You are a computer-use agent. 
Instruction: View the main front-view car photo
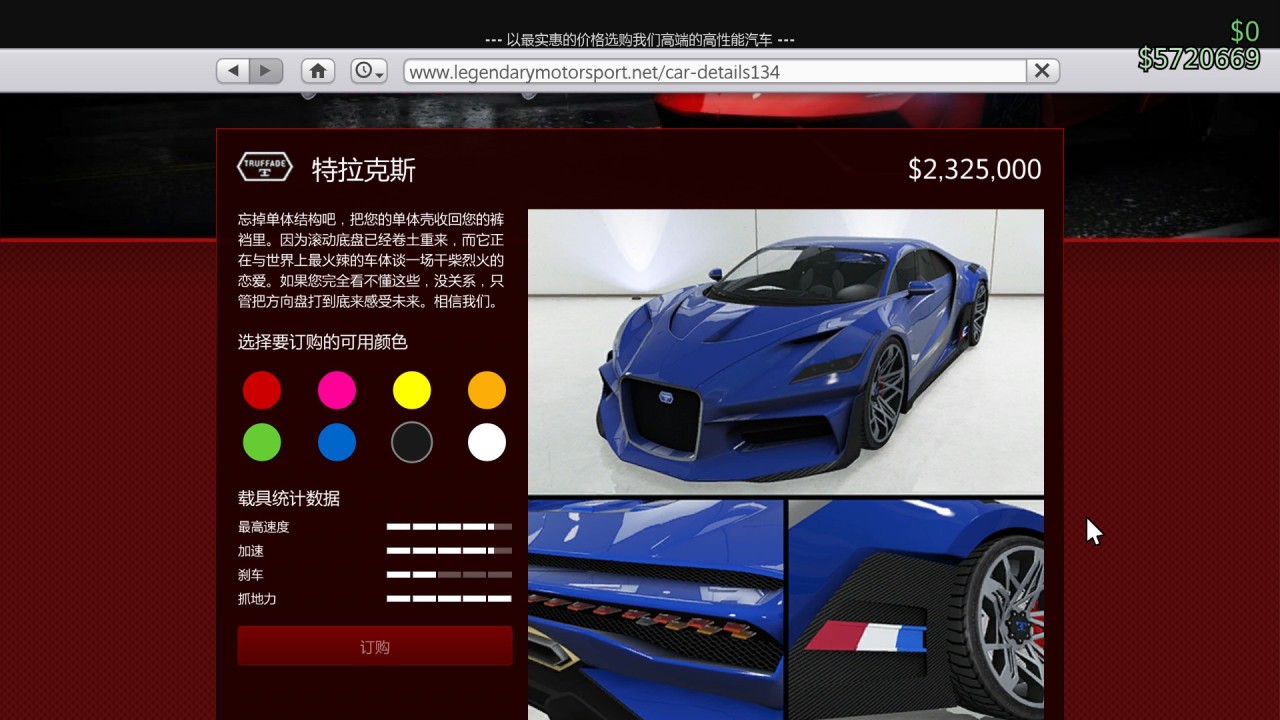[786, 352]
